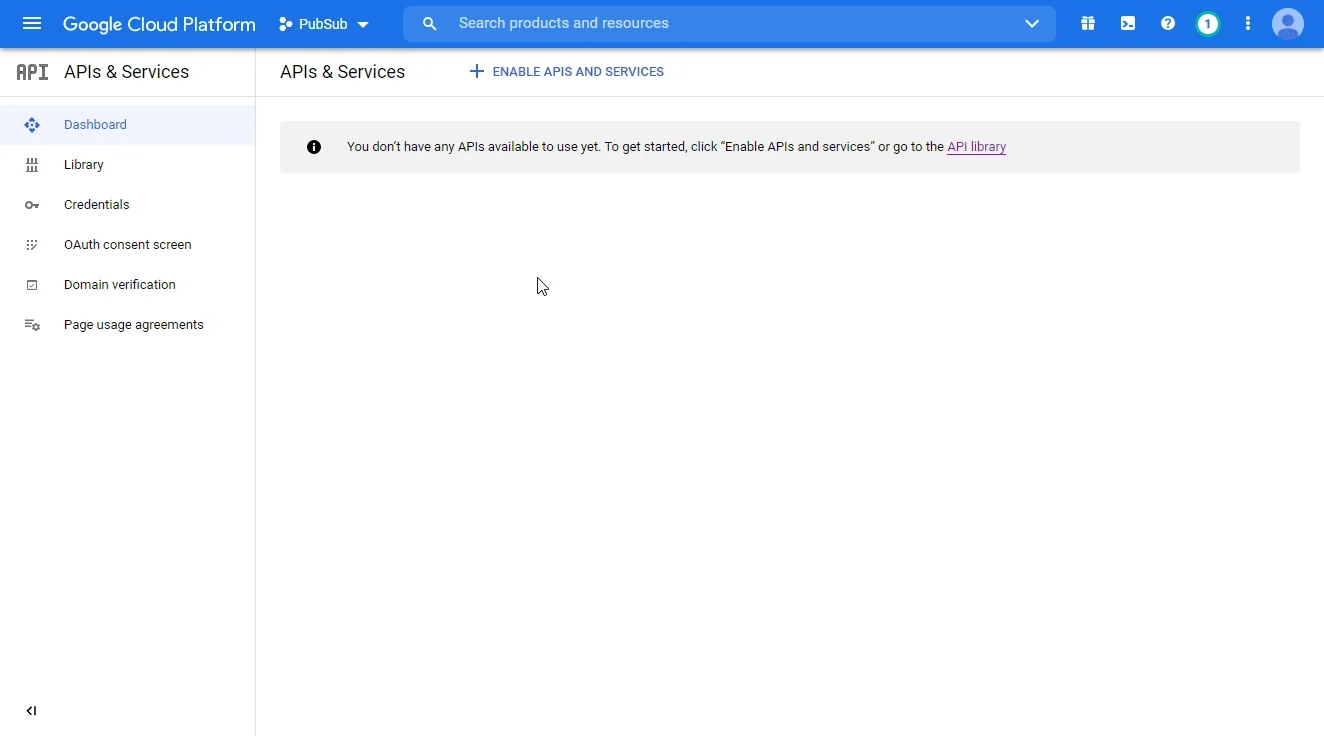Screen dimensions: 1324x736
Task: Open Credentials in the sidebar
Action: [127, 205]
